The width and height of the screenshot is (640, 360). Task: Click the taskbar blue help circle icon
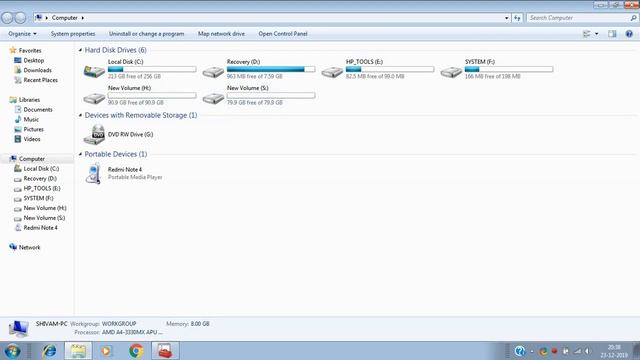click(x=520, y=351)
